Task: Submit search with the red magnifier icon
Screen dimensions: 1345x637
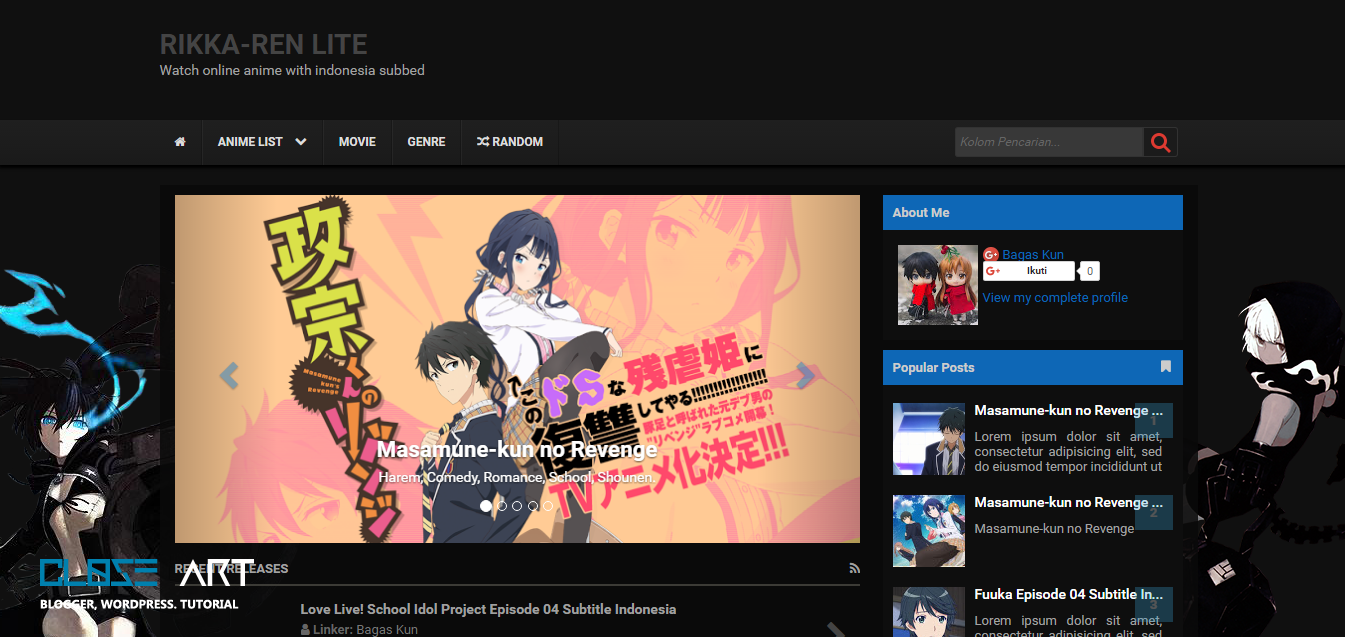Action: [1161, 142]
